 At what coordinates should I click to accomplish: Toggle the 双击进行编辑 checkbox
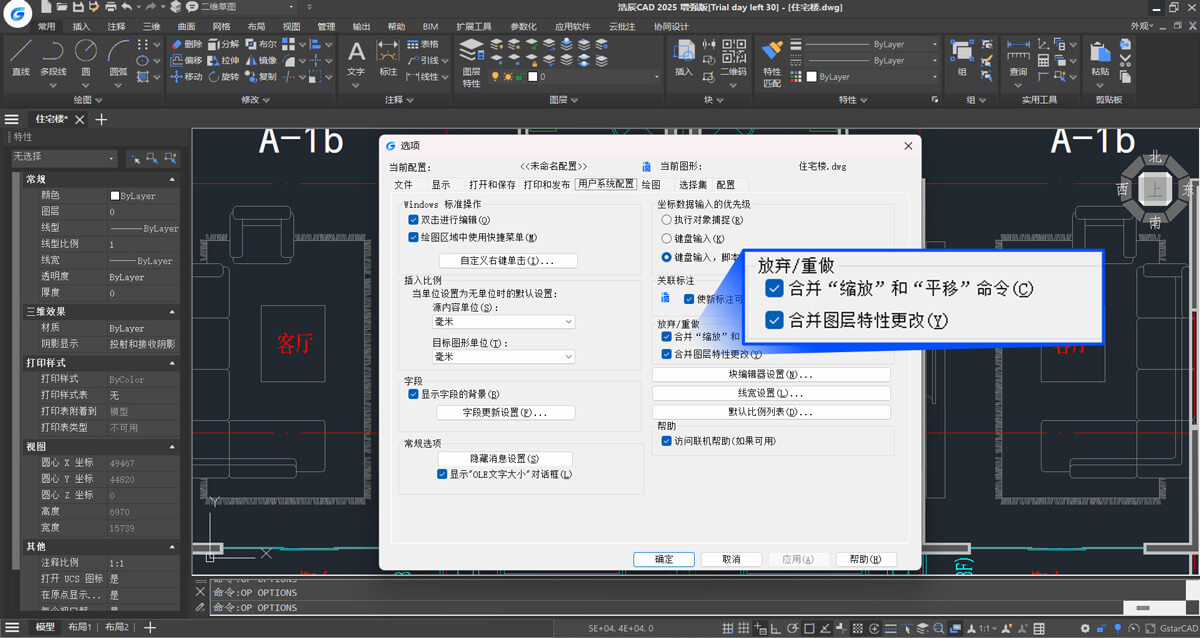pos(413,220)
